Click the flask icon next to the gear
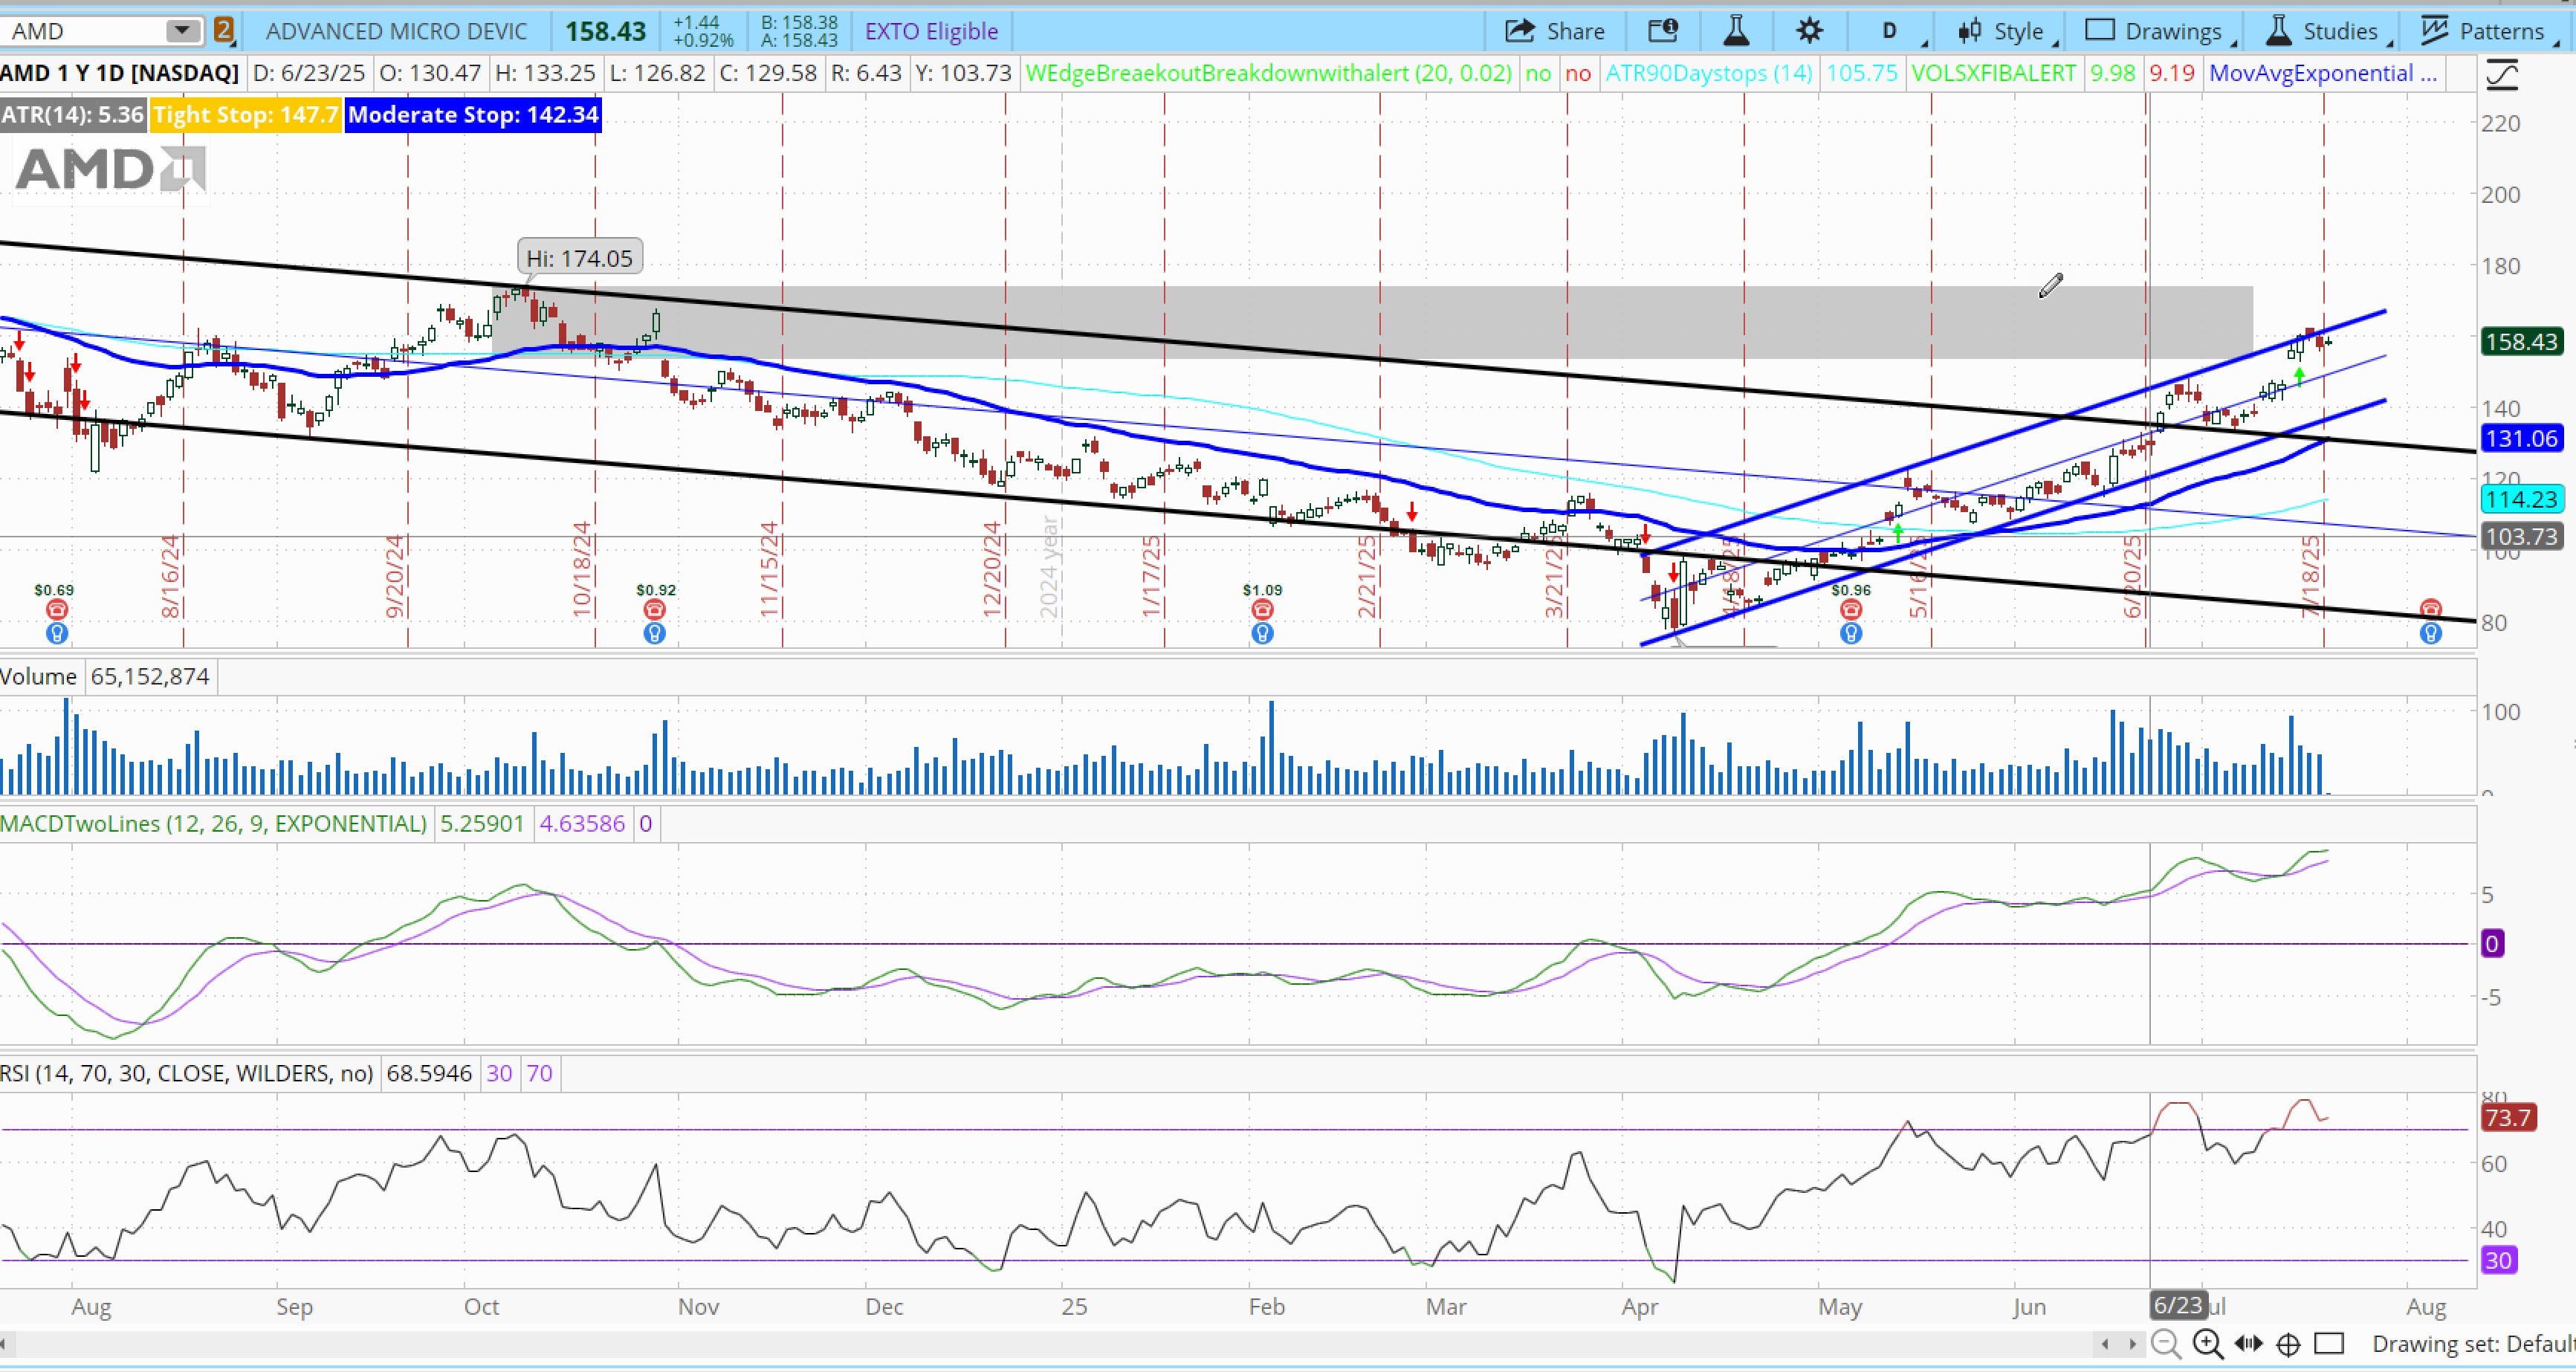2576x1372 pixels. (1736, 31)
